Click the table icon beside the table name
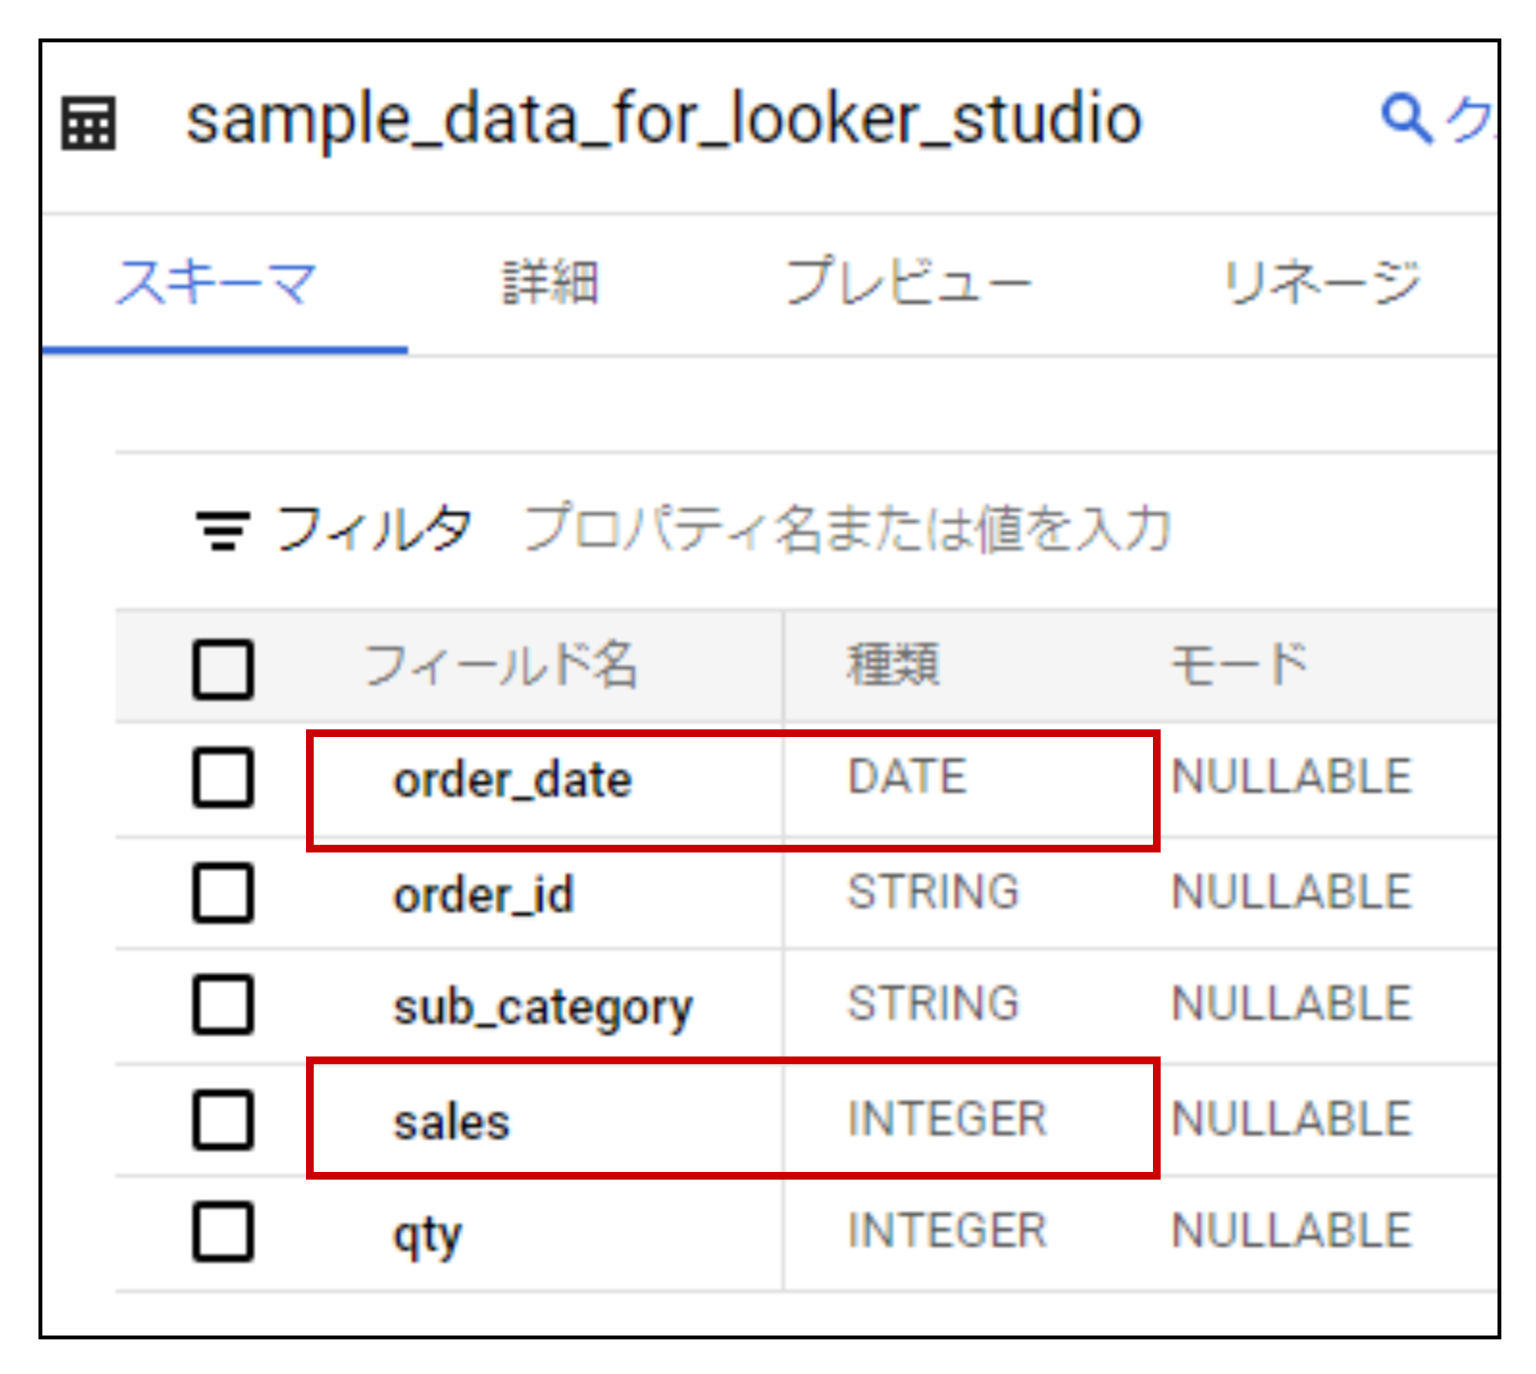The image size is (1536, 1374). click(89, 123)
